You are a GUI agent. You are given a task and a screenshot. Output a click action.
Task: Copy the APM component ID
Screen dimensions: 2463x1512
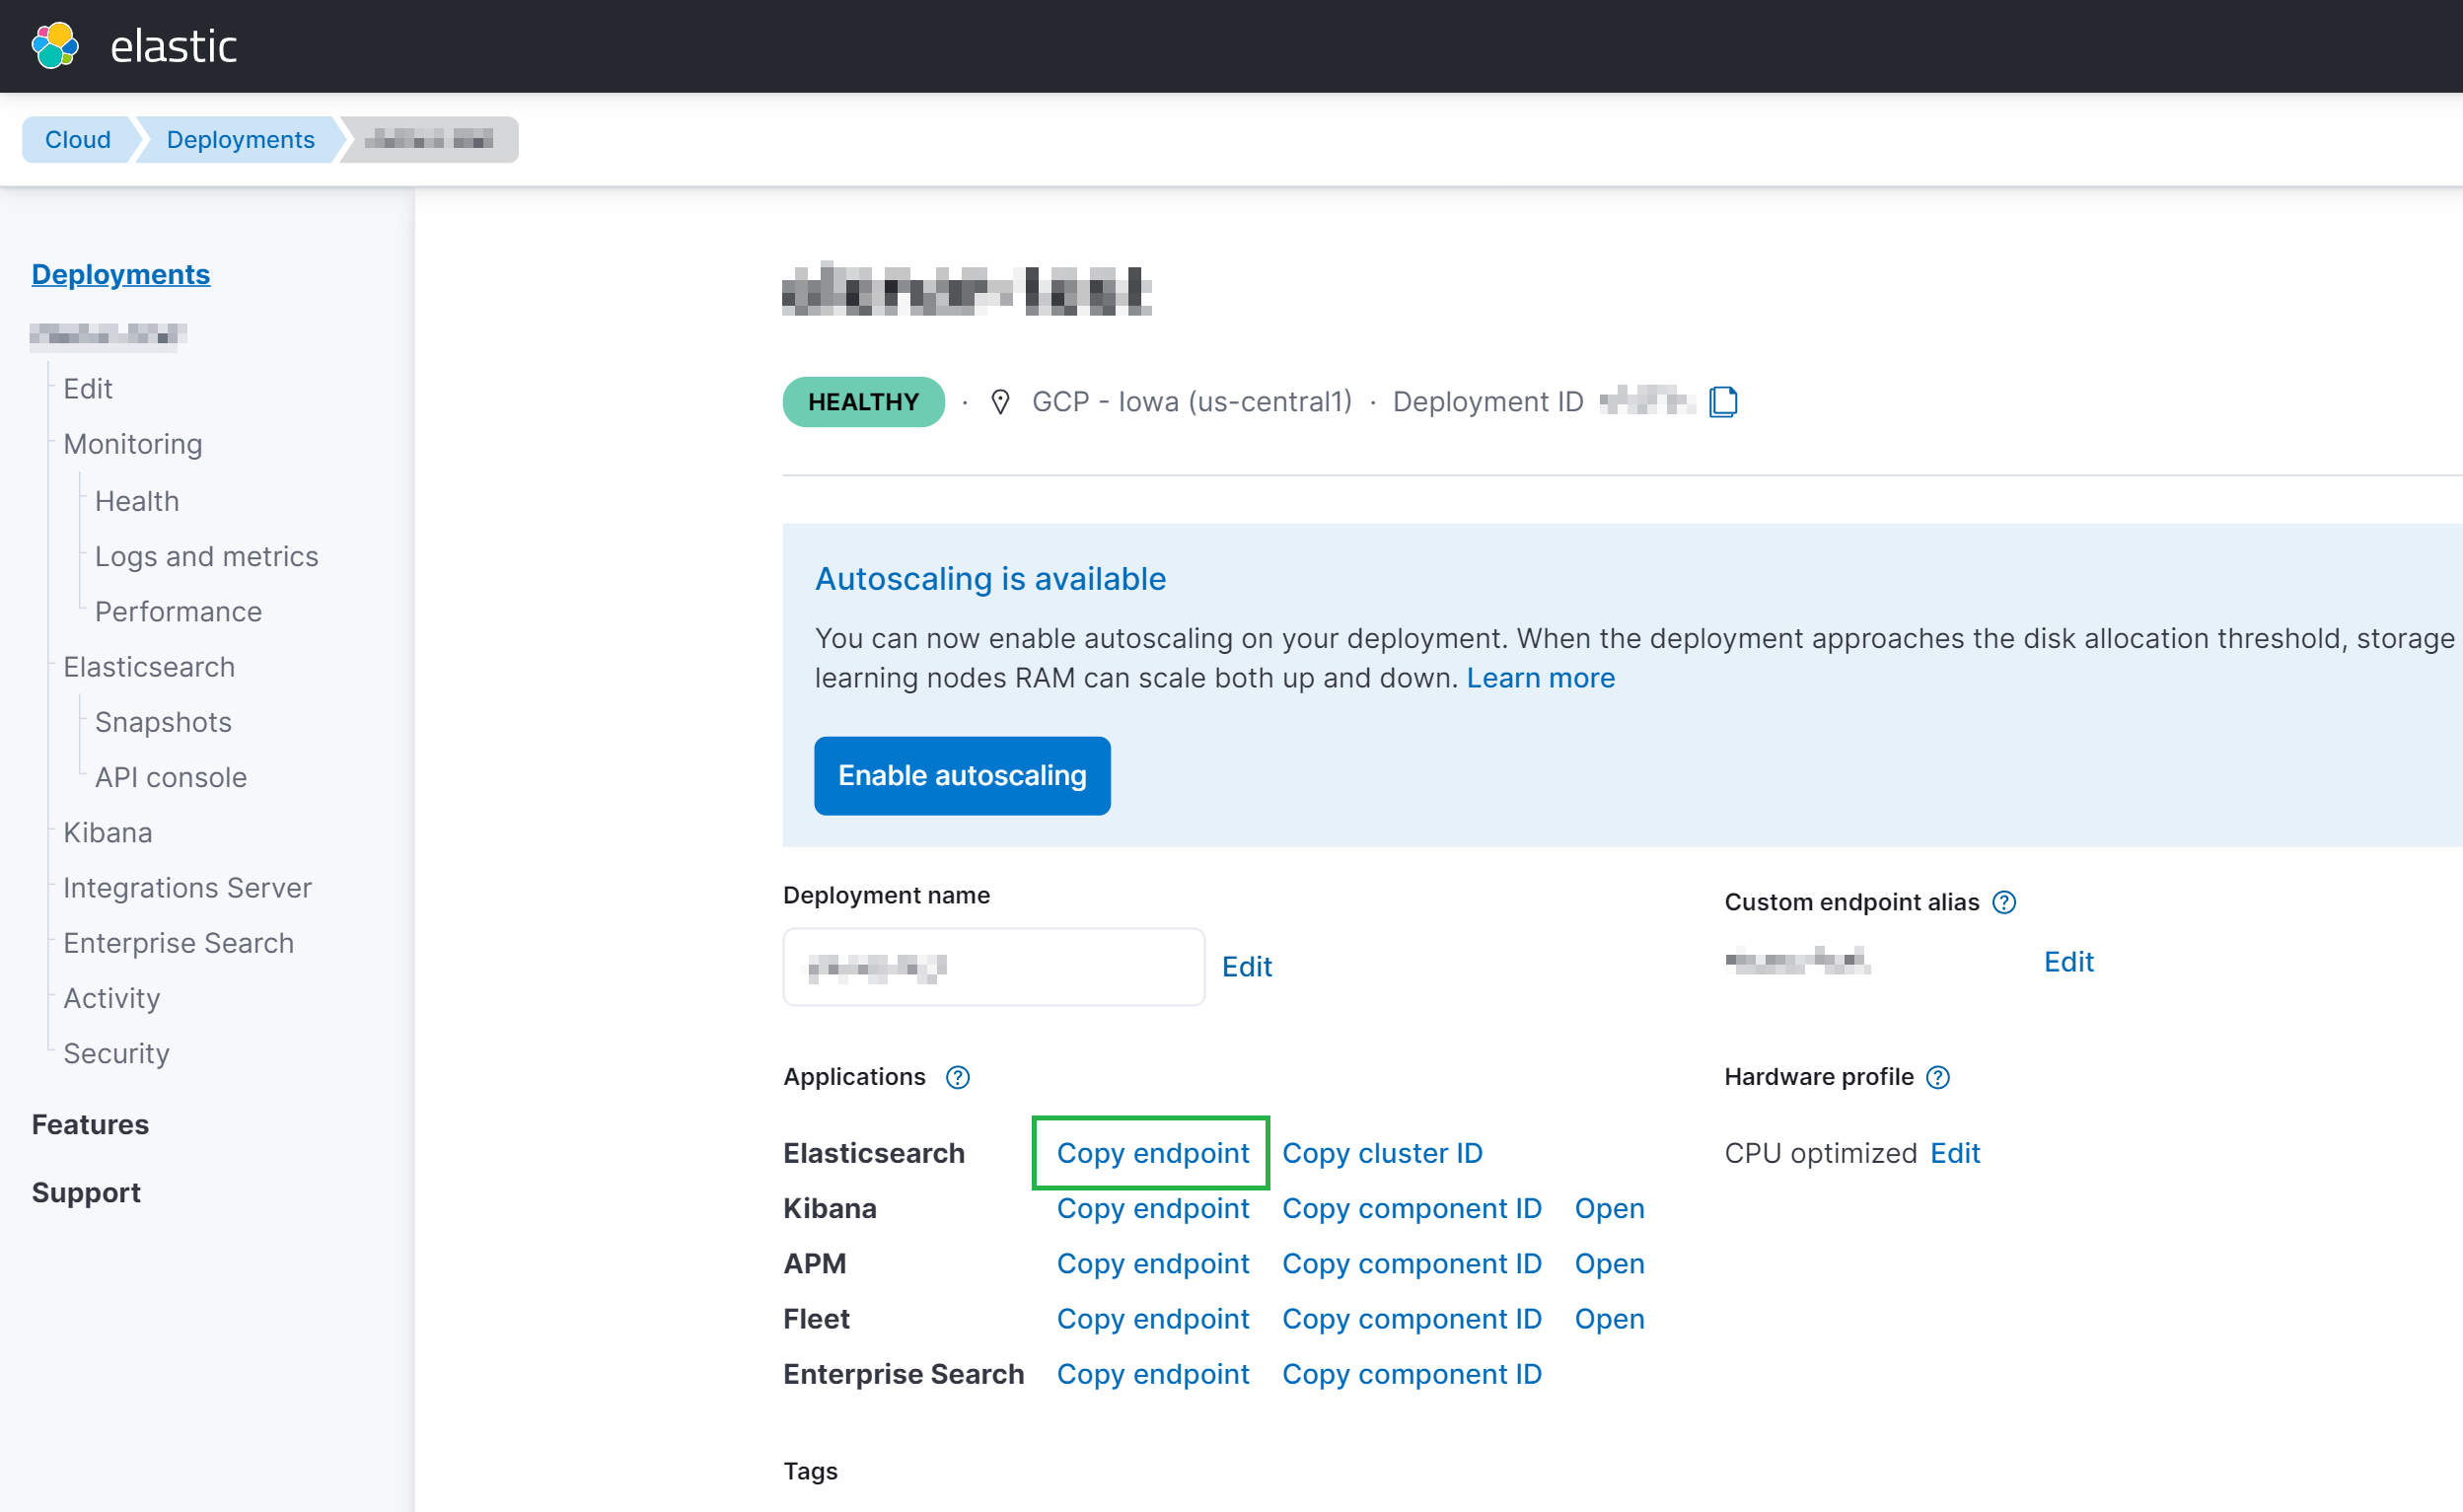pyautogui.click(x=1411, y=1264)
